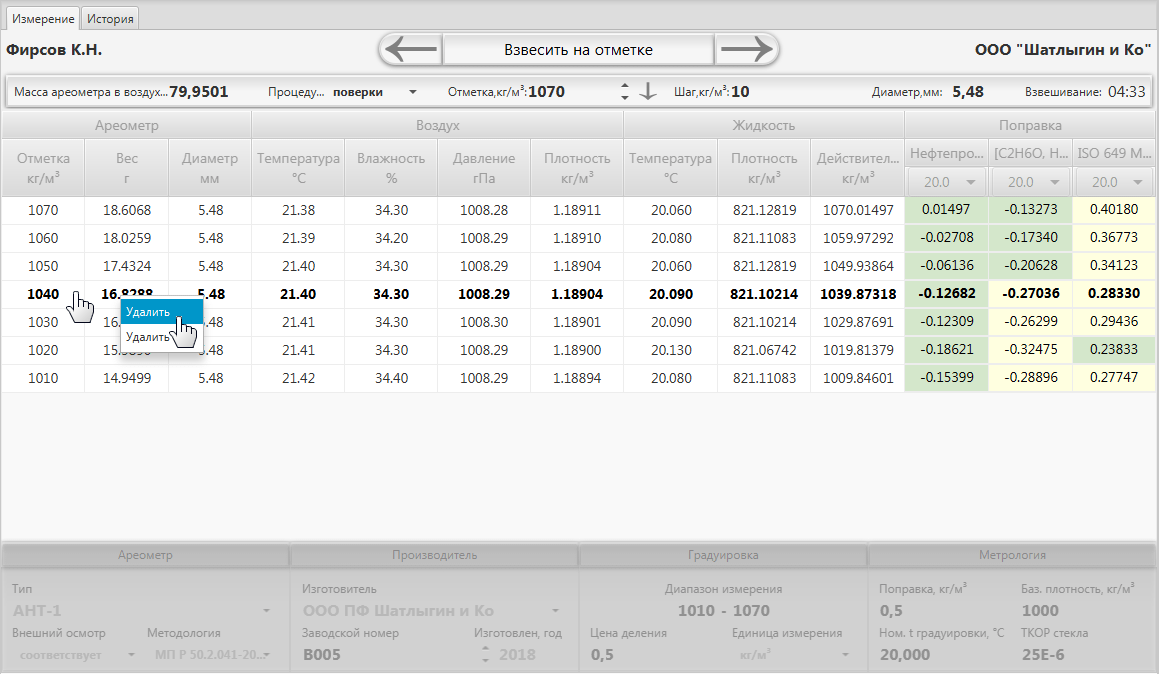
Task: Click the down arrow icon beside Отметка stepper
Action: pos(648,91)
